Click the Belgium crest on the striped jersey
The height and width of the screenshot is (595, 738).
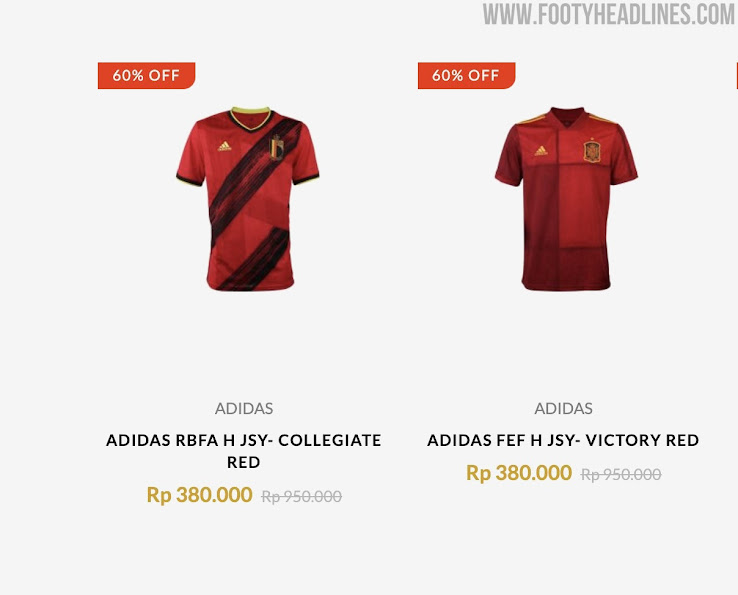(276, 147)
